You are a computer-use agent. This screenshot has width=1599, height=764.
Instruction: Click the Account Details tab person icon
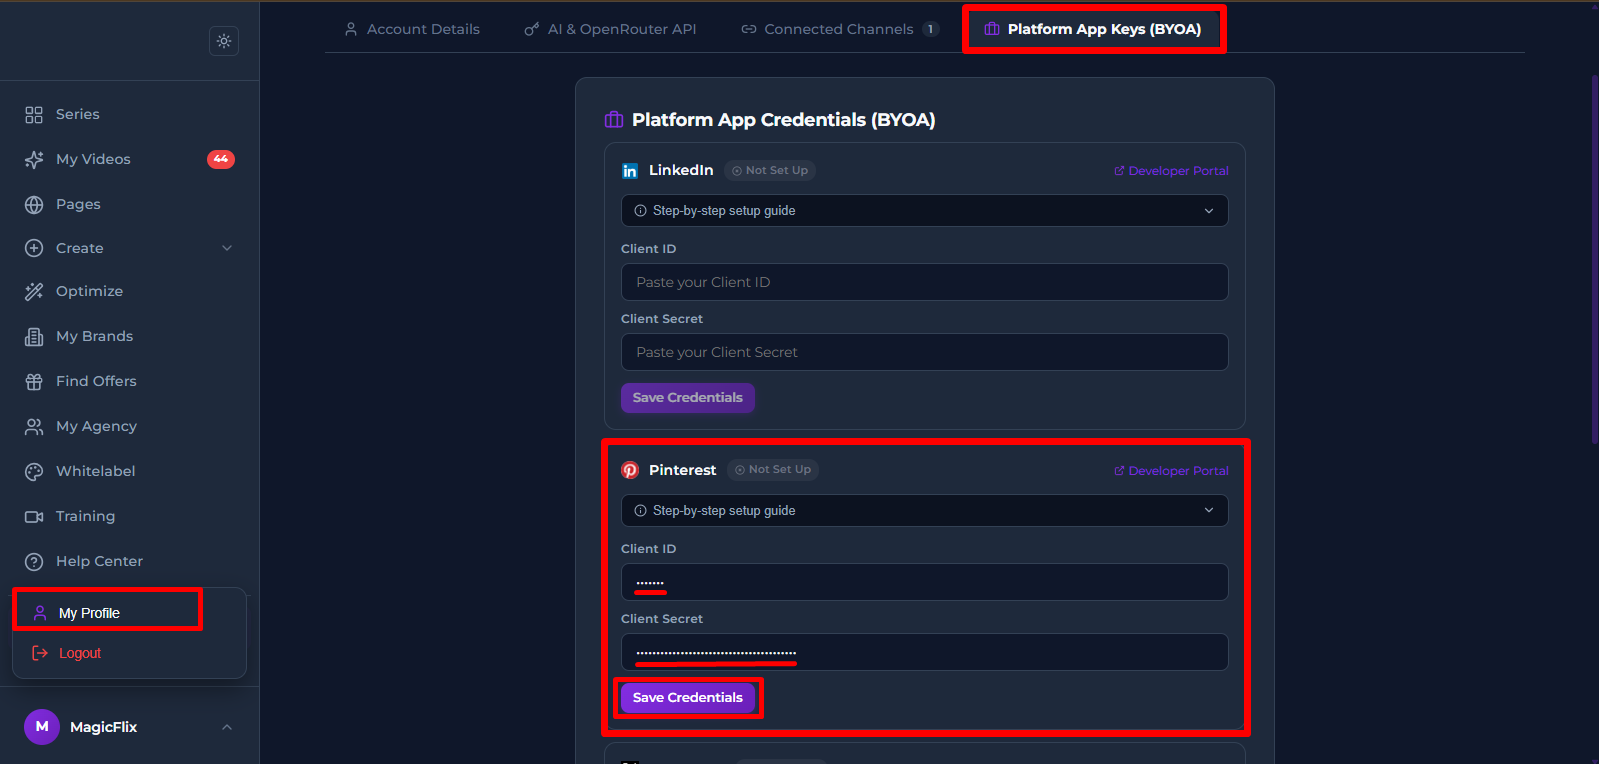coord(351,29)
